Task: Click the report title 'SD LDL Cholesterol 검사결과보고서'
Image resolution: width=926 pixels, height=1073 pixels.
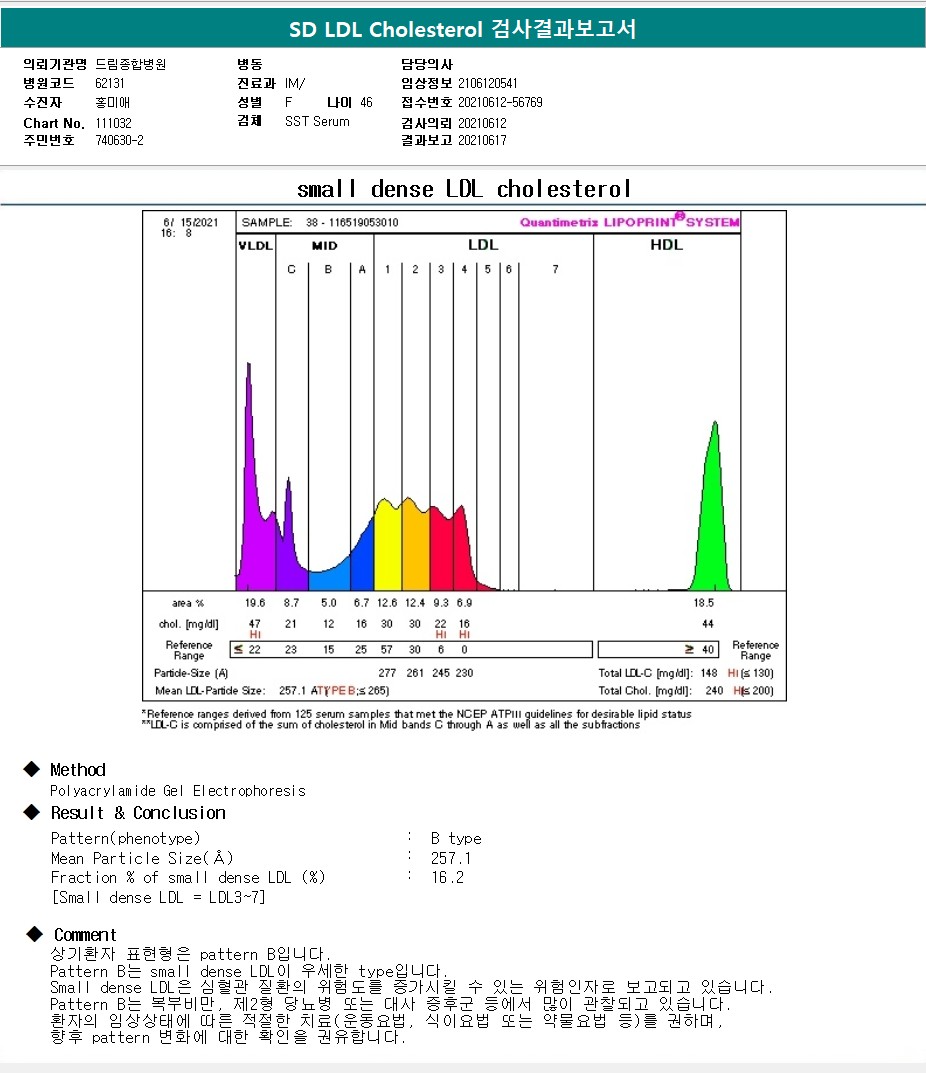Action: click(463, 29)
